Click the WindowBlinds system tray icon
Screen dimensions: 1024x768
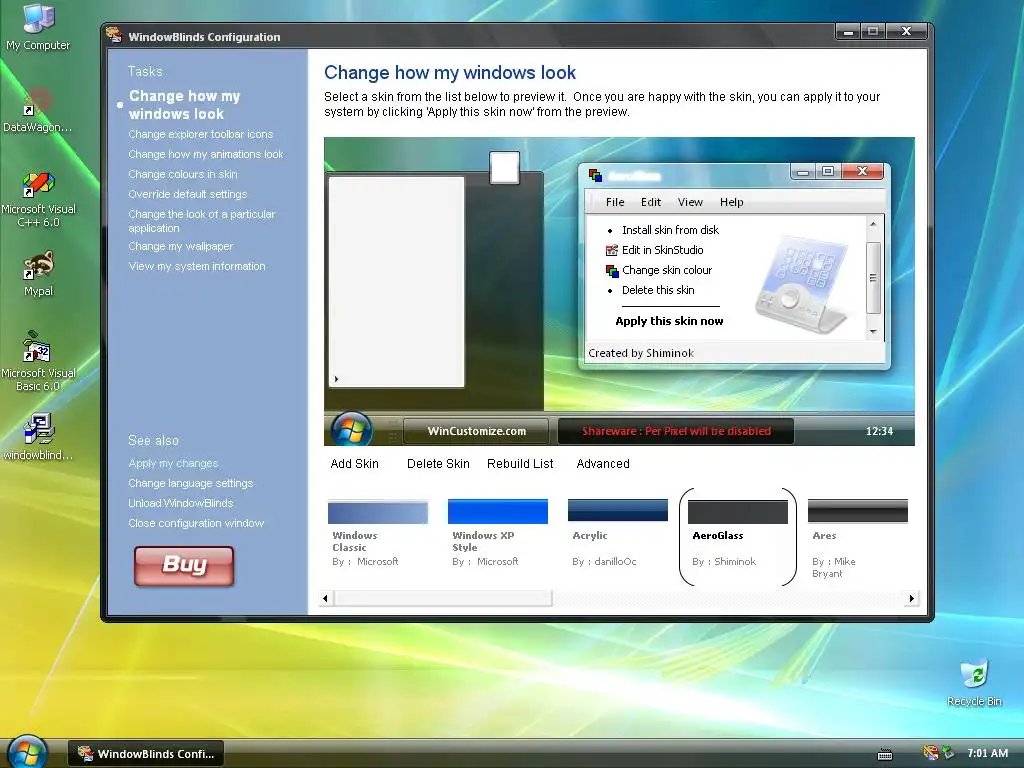(x=931, y=753)
